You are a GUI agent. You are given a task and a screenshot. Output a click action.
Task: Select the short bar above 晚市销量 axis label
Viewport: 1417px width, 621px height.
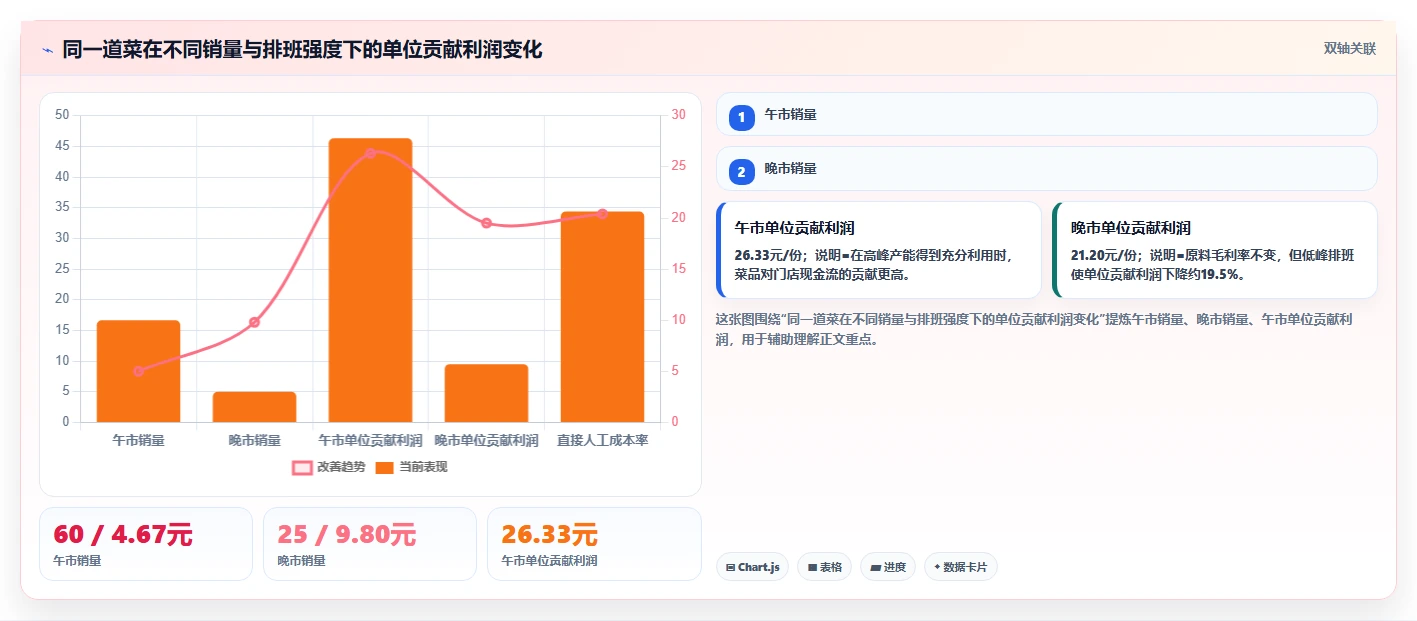(x=254, y=407)
